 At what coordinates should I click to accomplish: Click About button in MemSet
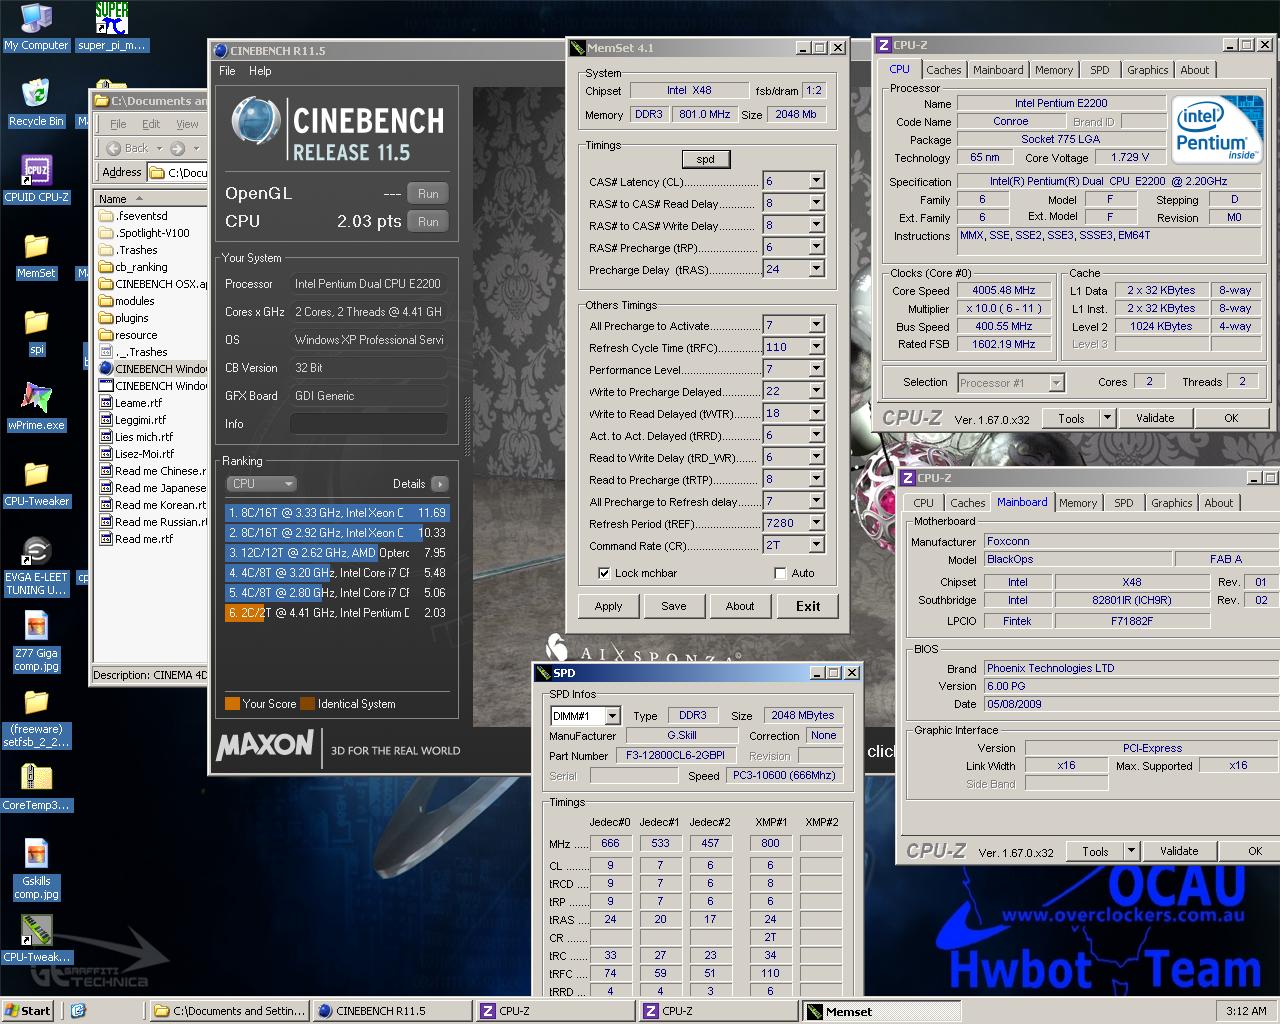pyautogui.click(x=740, y=606)
